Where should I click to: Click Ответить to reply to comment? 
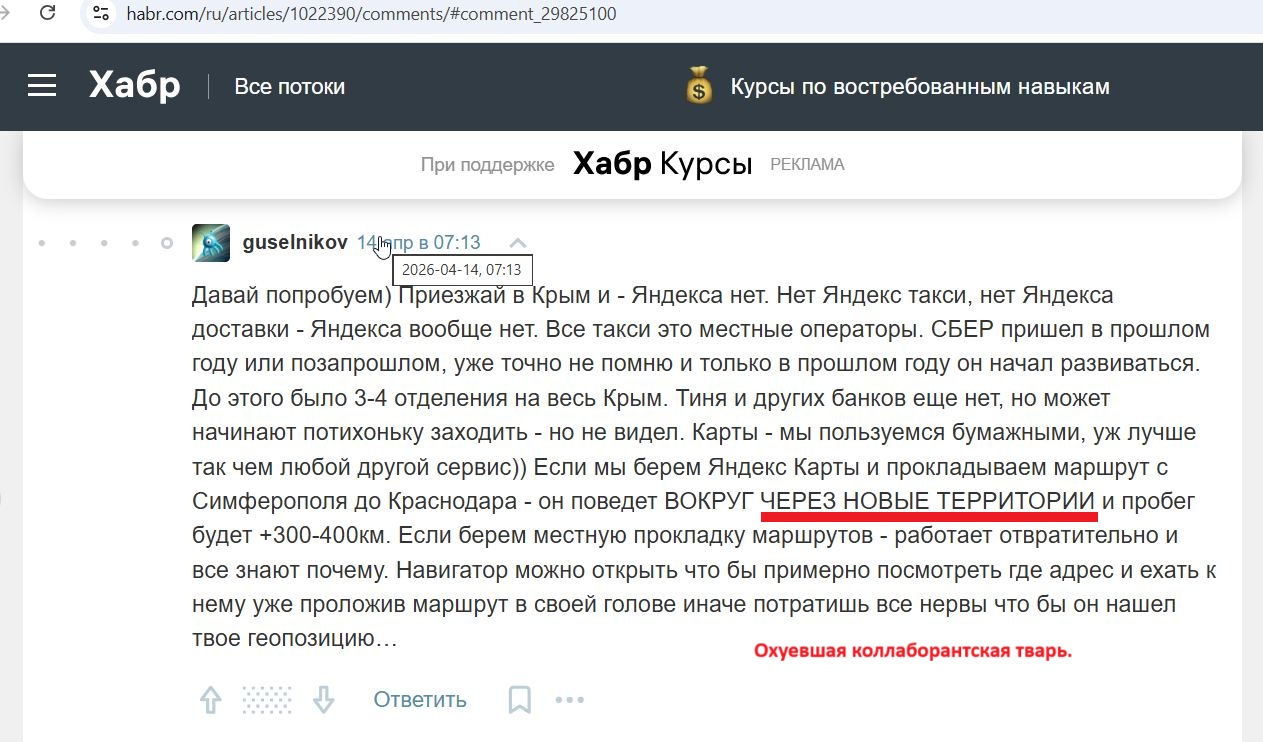(x=420, y=700)
